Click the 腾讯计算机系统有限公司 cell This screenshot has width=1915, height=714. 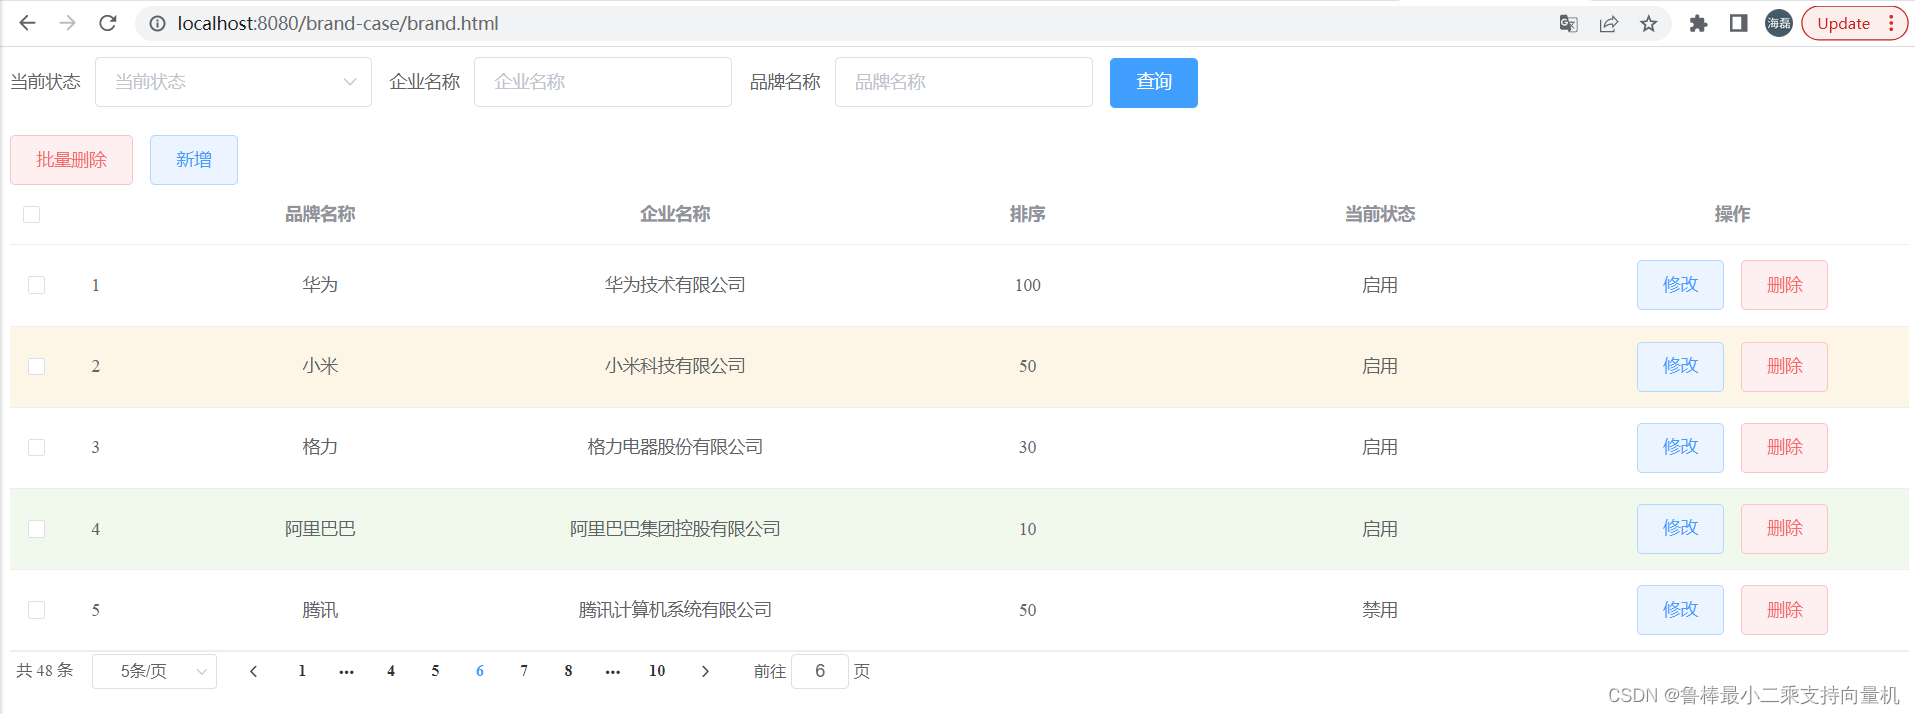point(675,610)
